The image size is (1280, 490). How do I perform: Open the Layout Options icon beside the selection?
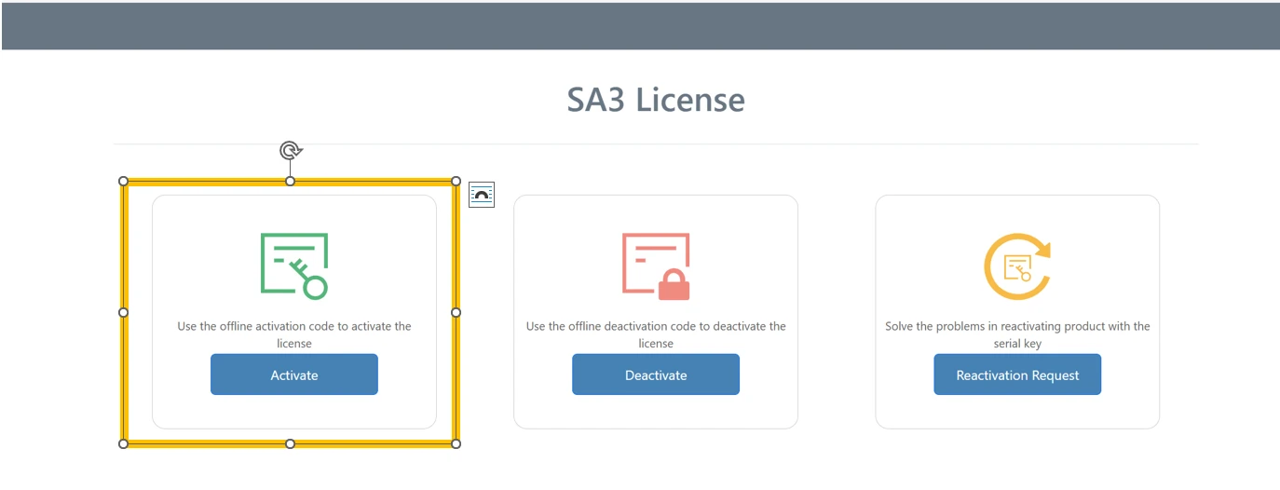tap(481, 194)
